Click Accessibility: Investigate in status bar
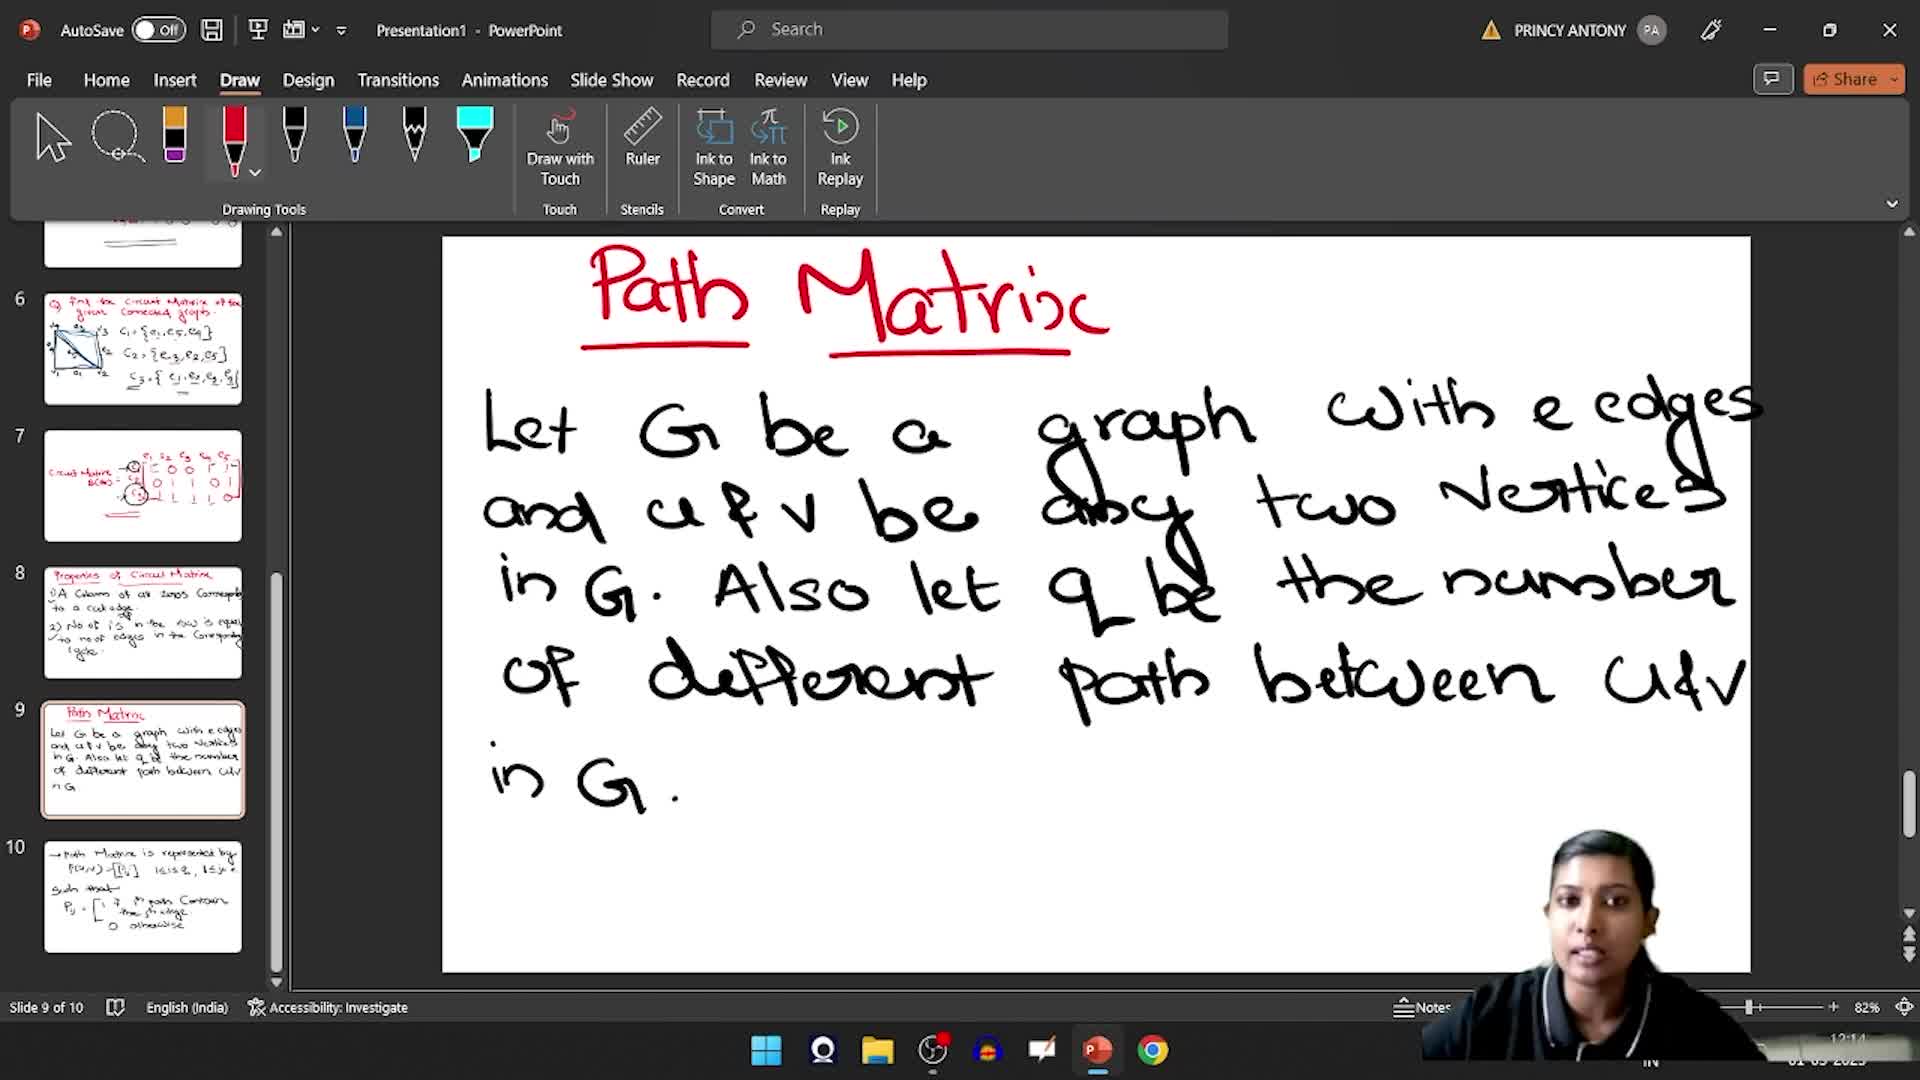Screen dimensions: 1920x1080 coord(328,1007)
